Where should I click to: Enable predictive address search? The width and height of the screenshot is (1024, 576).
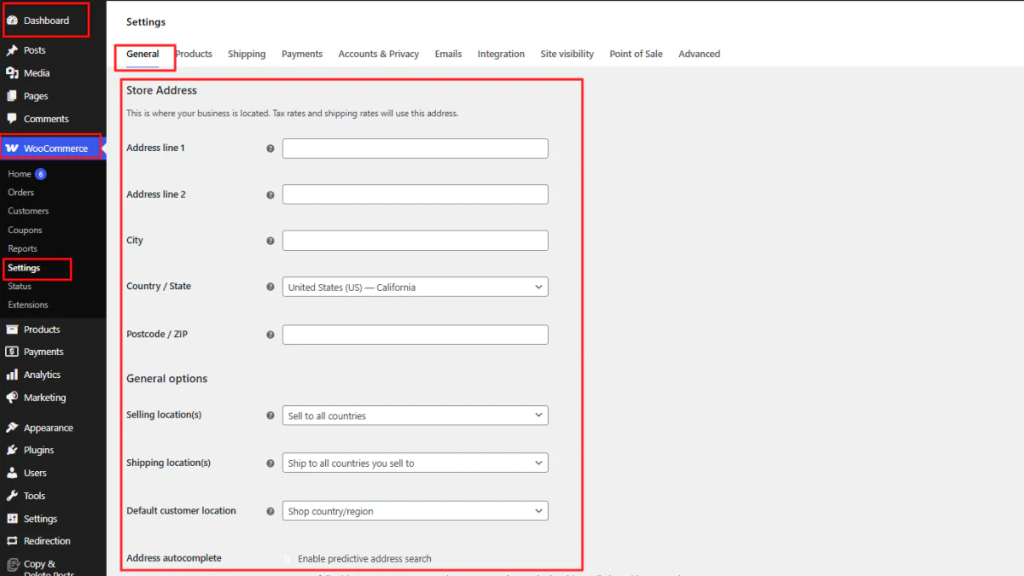(x=287, y=559)
